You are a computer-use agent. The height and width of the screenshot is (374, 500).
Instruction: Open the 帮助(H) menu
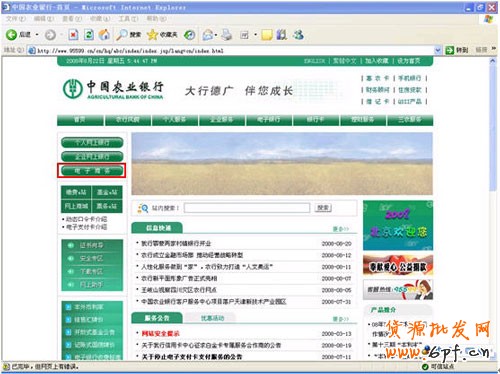(156, 18)
